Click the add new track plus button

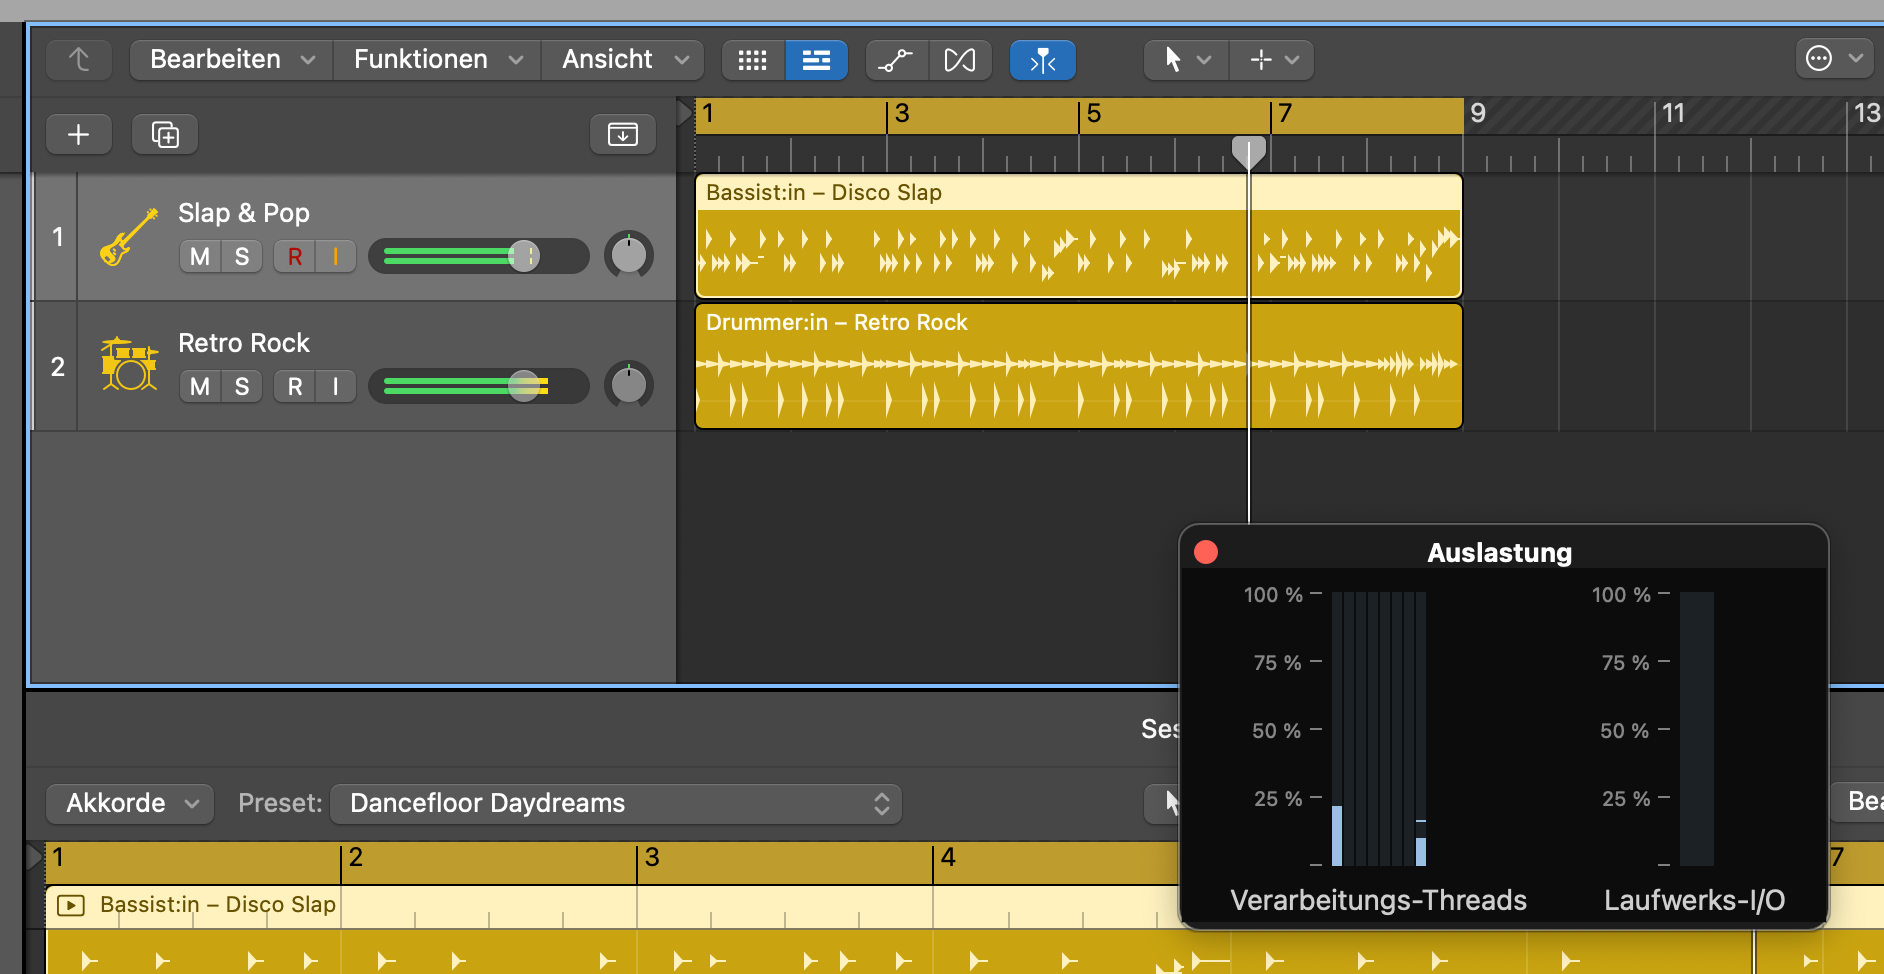78,134
